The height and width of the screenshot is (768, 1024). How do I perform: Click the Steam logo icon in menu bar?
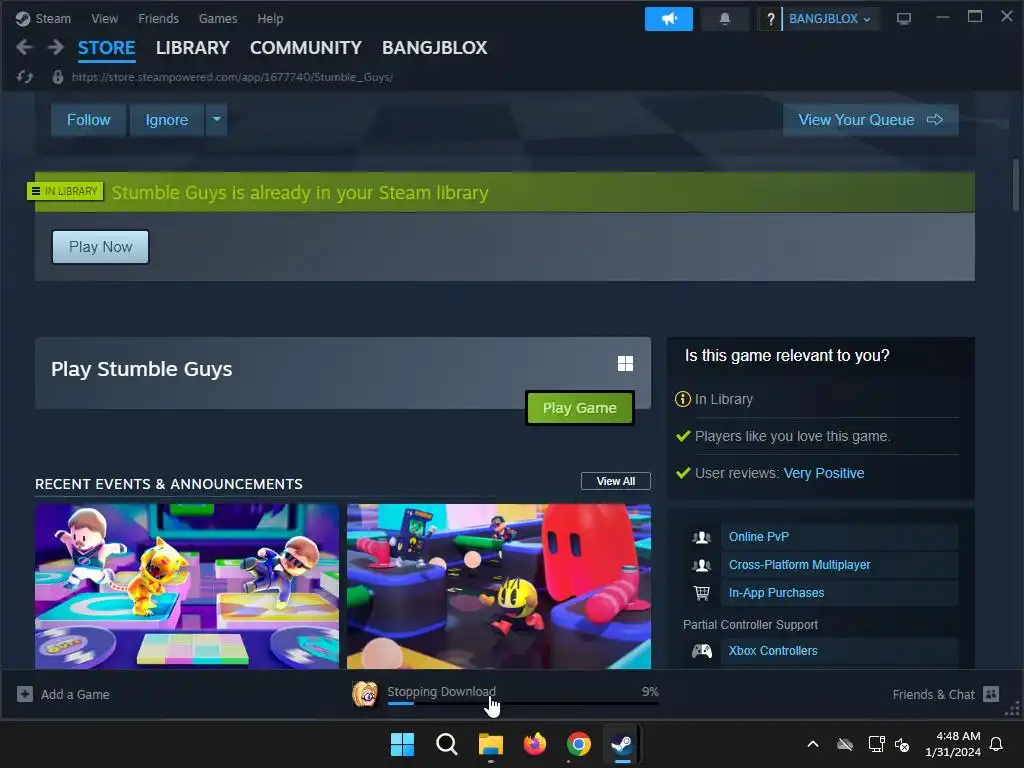point(23,18)
